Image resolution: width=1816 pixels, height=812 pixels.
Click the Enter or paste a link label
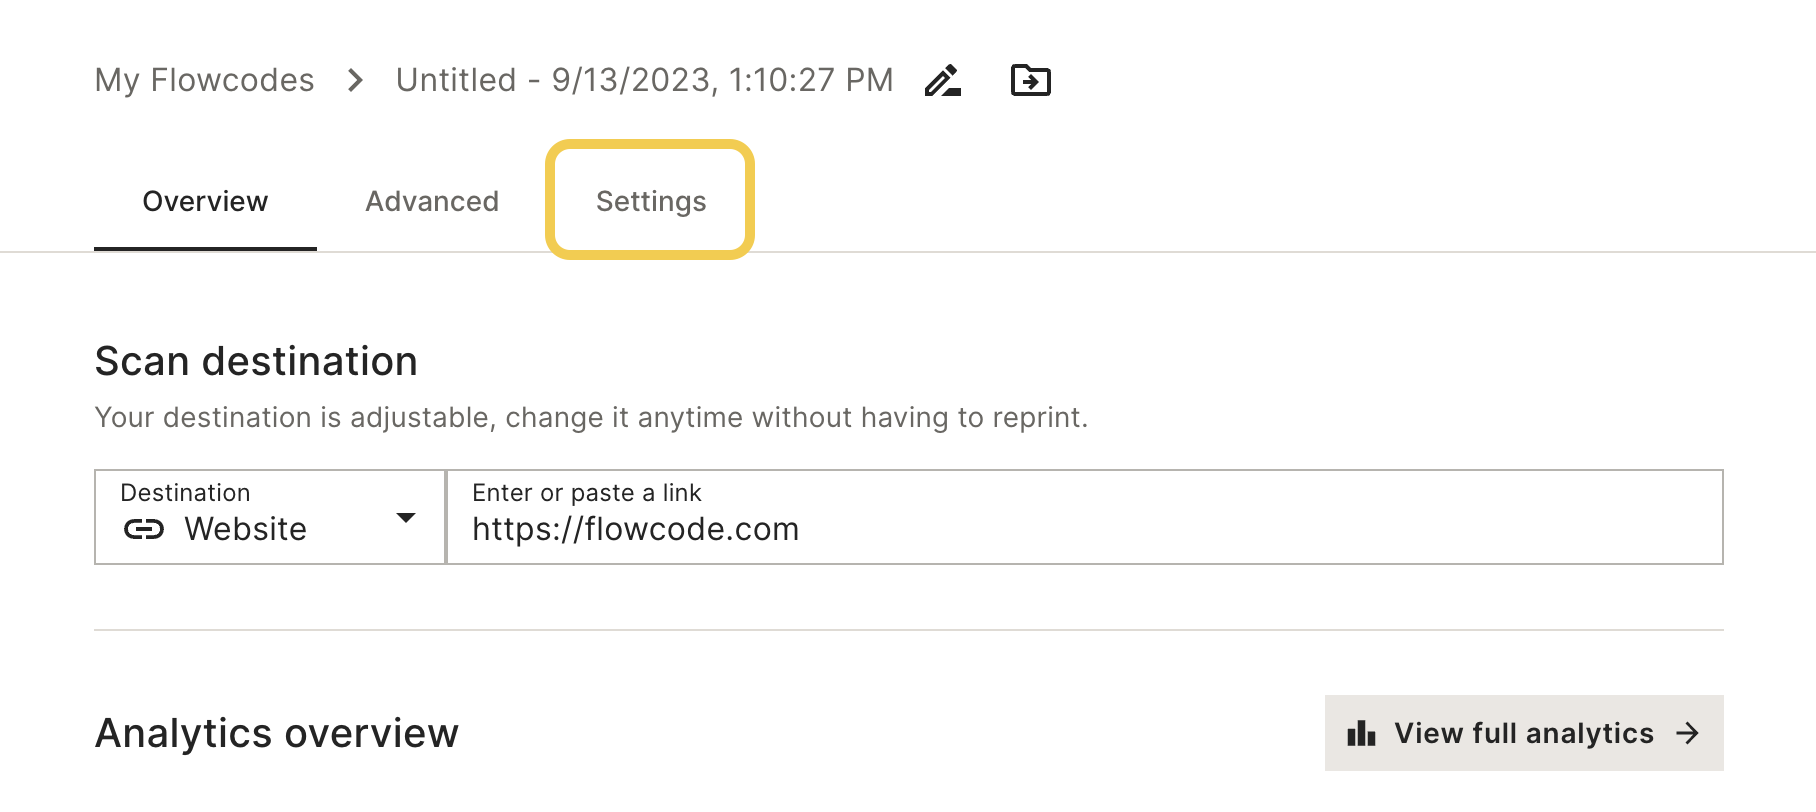click(x=587, y=493)
